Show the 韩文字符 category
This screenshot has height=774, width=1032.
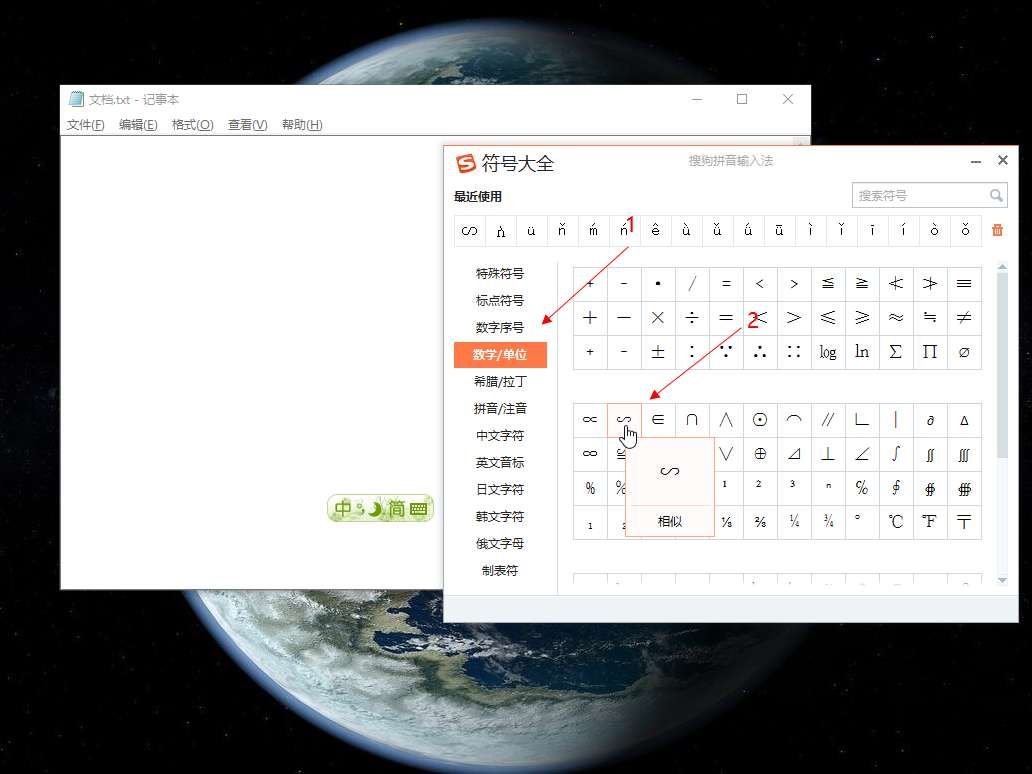tap(500, 517)
